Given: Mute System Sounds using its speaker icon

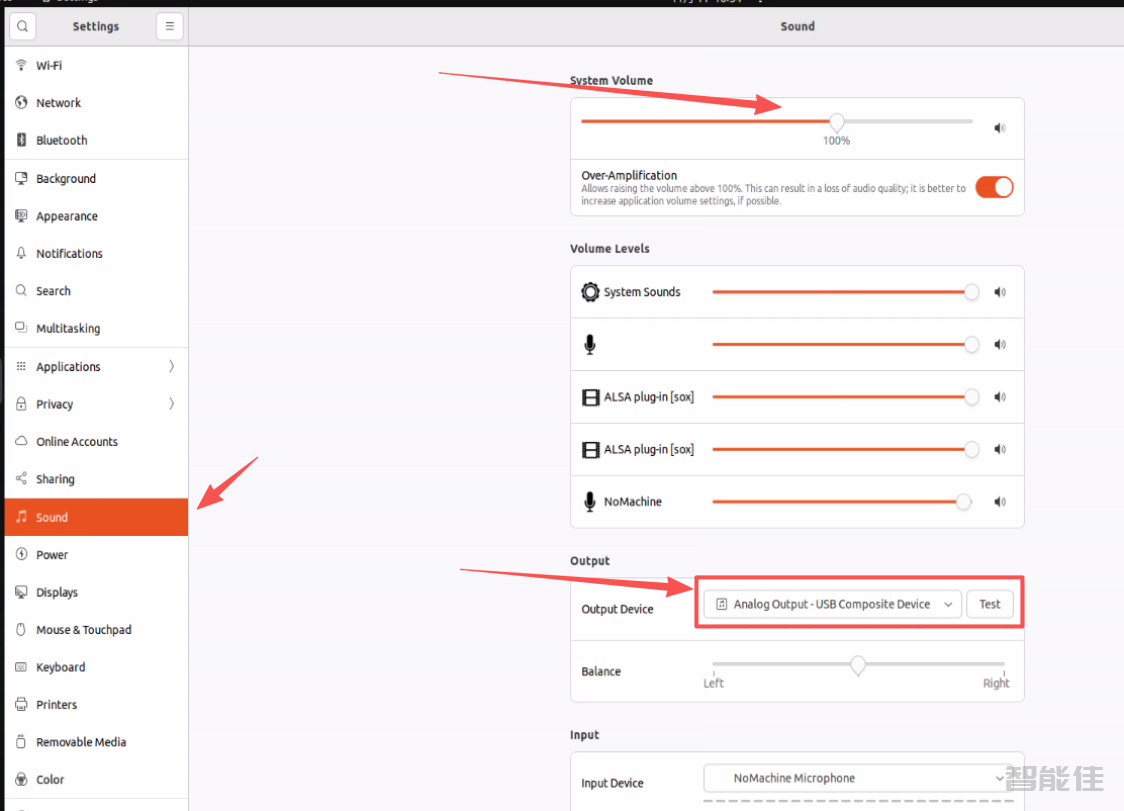Looking at the screenshot, I should 999,292.
